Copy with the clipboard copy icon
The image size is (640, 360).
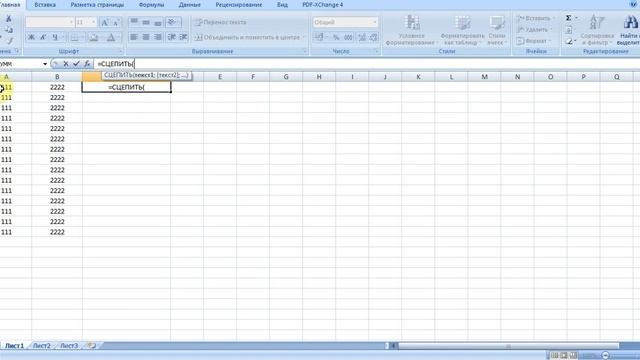9,30
